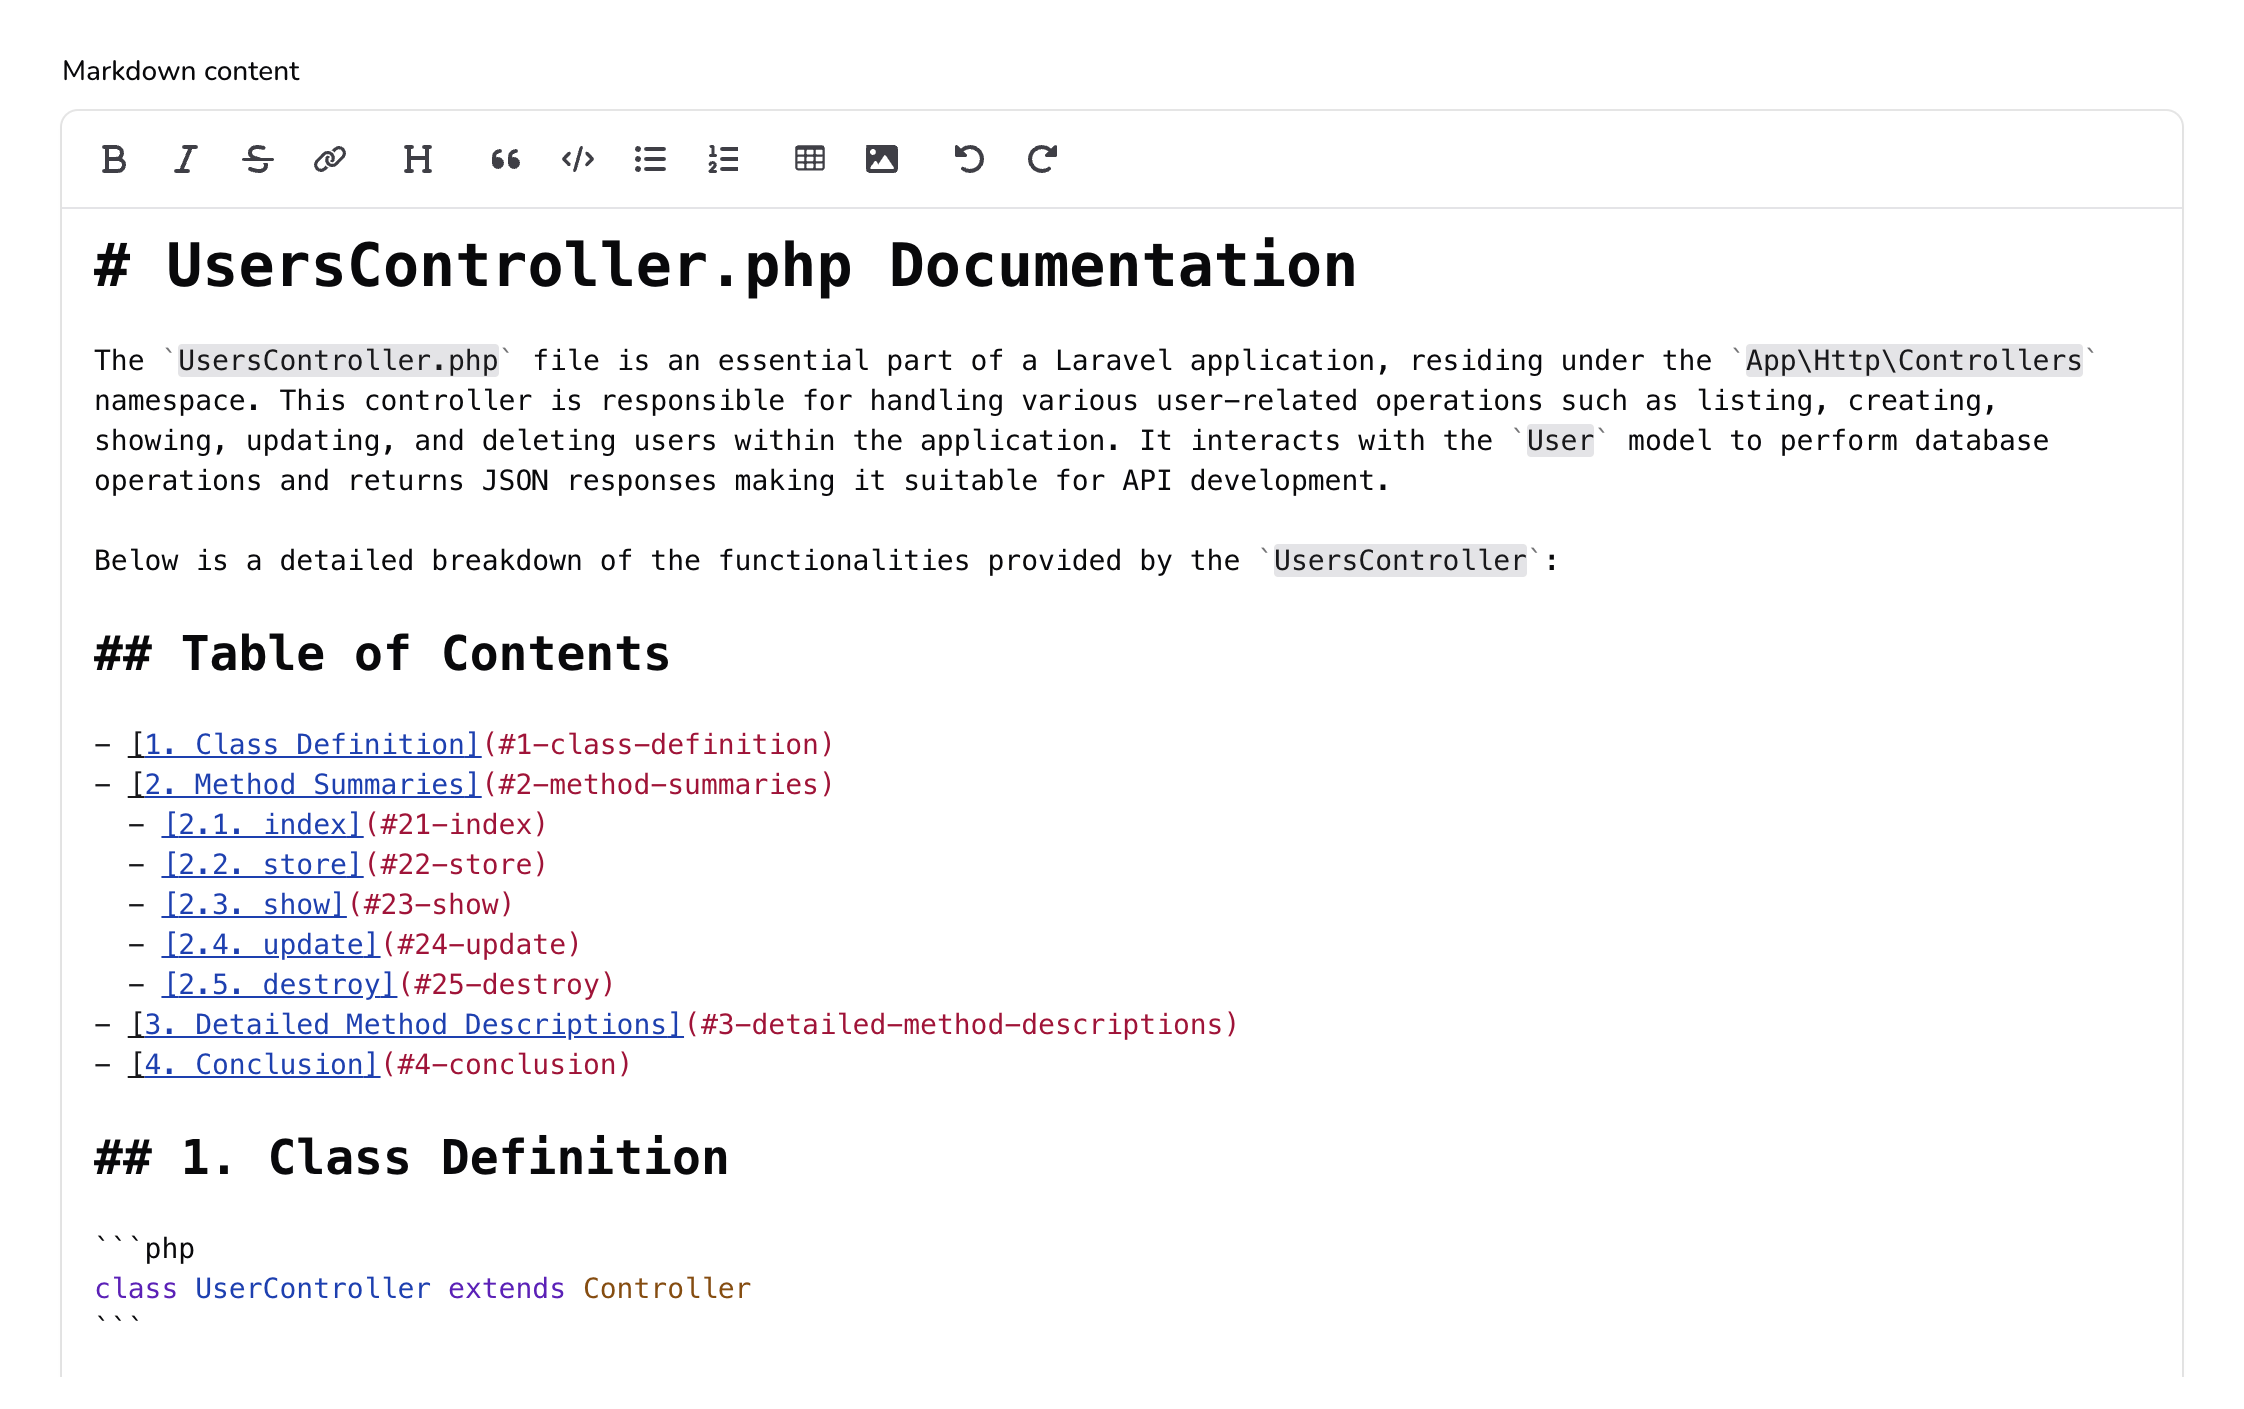Click the '4. Conclusion' link text

click(x=254, y=1065)
